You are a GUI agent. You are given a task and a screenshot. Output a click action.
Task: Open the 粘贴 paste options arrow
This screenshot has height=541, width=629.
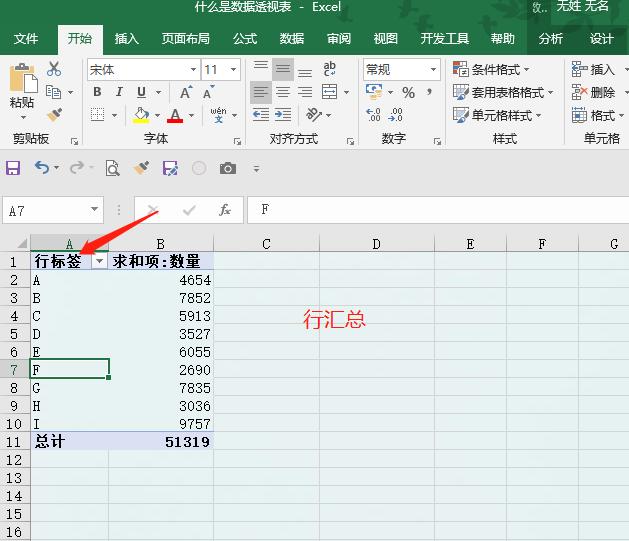[23, 118]
